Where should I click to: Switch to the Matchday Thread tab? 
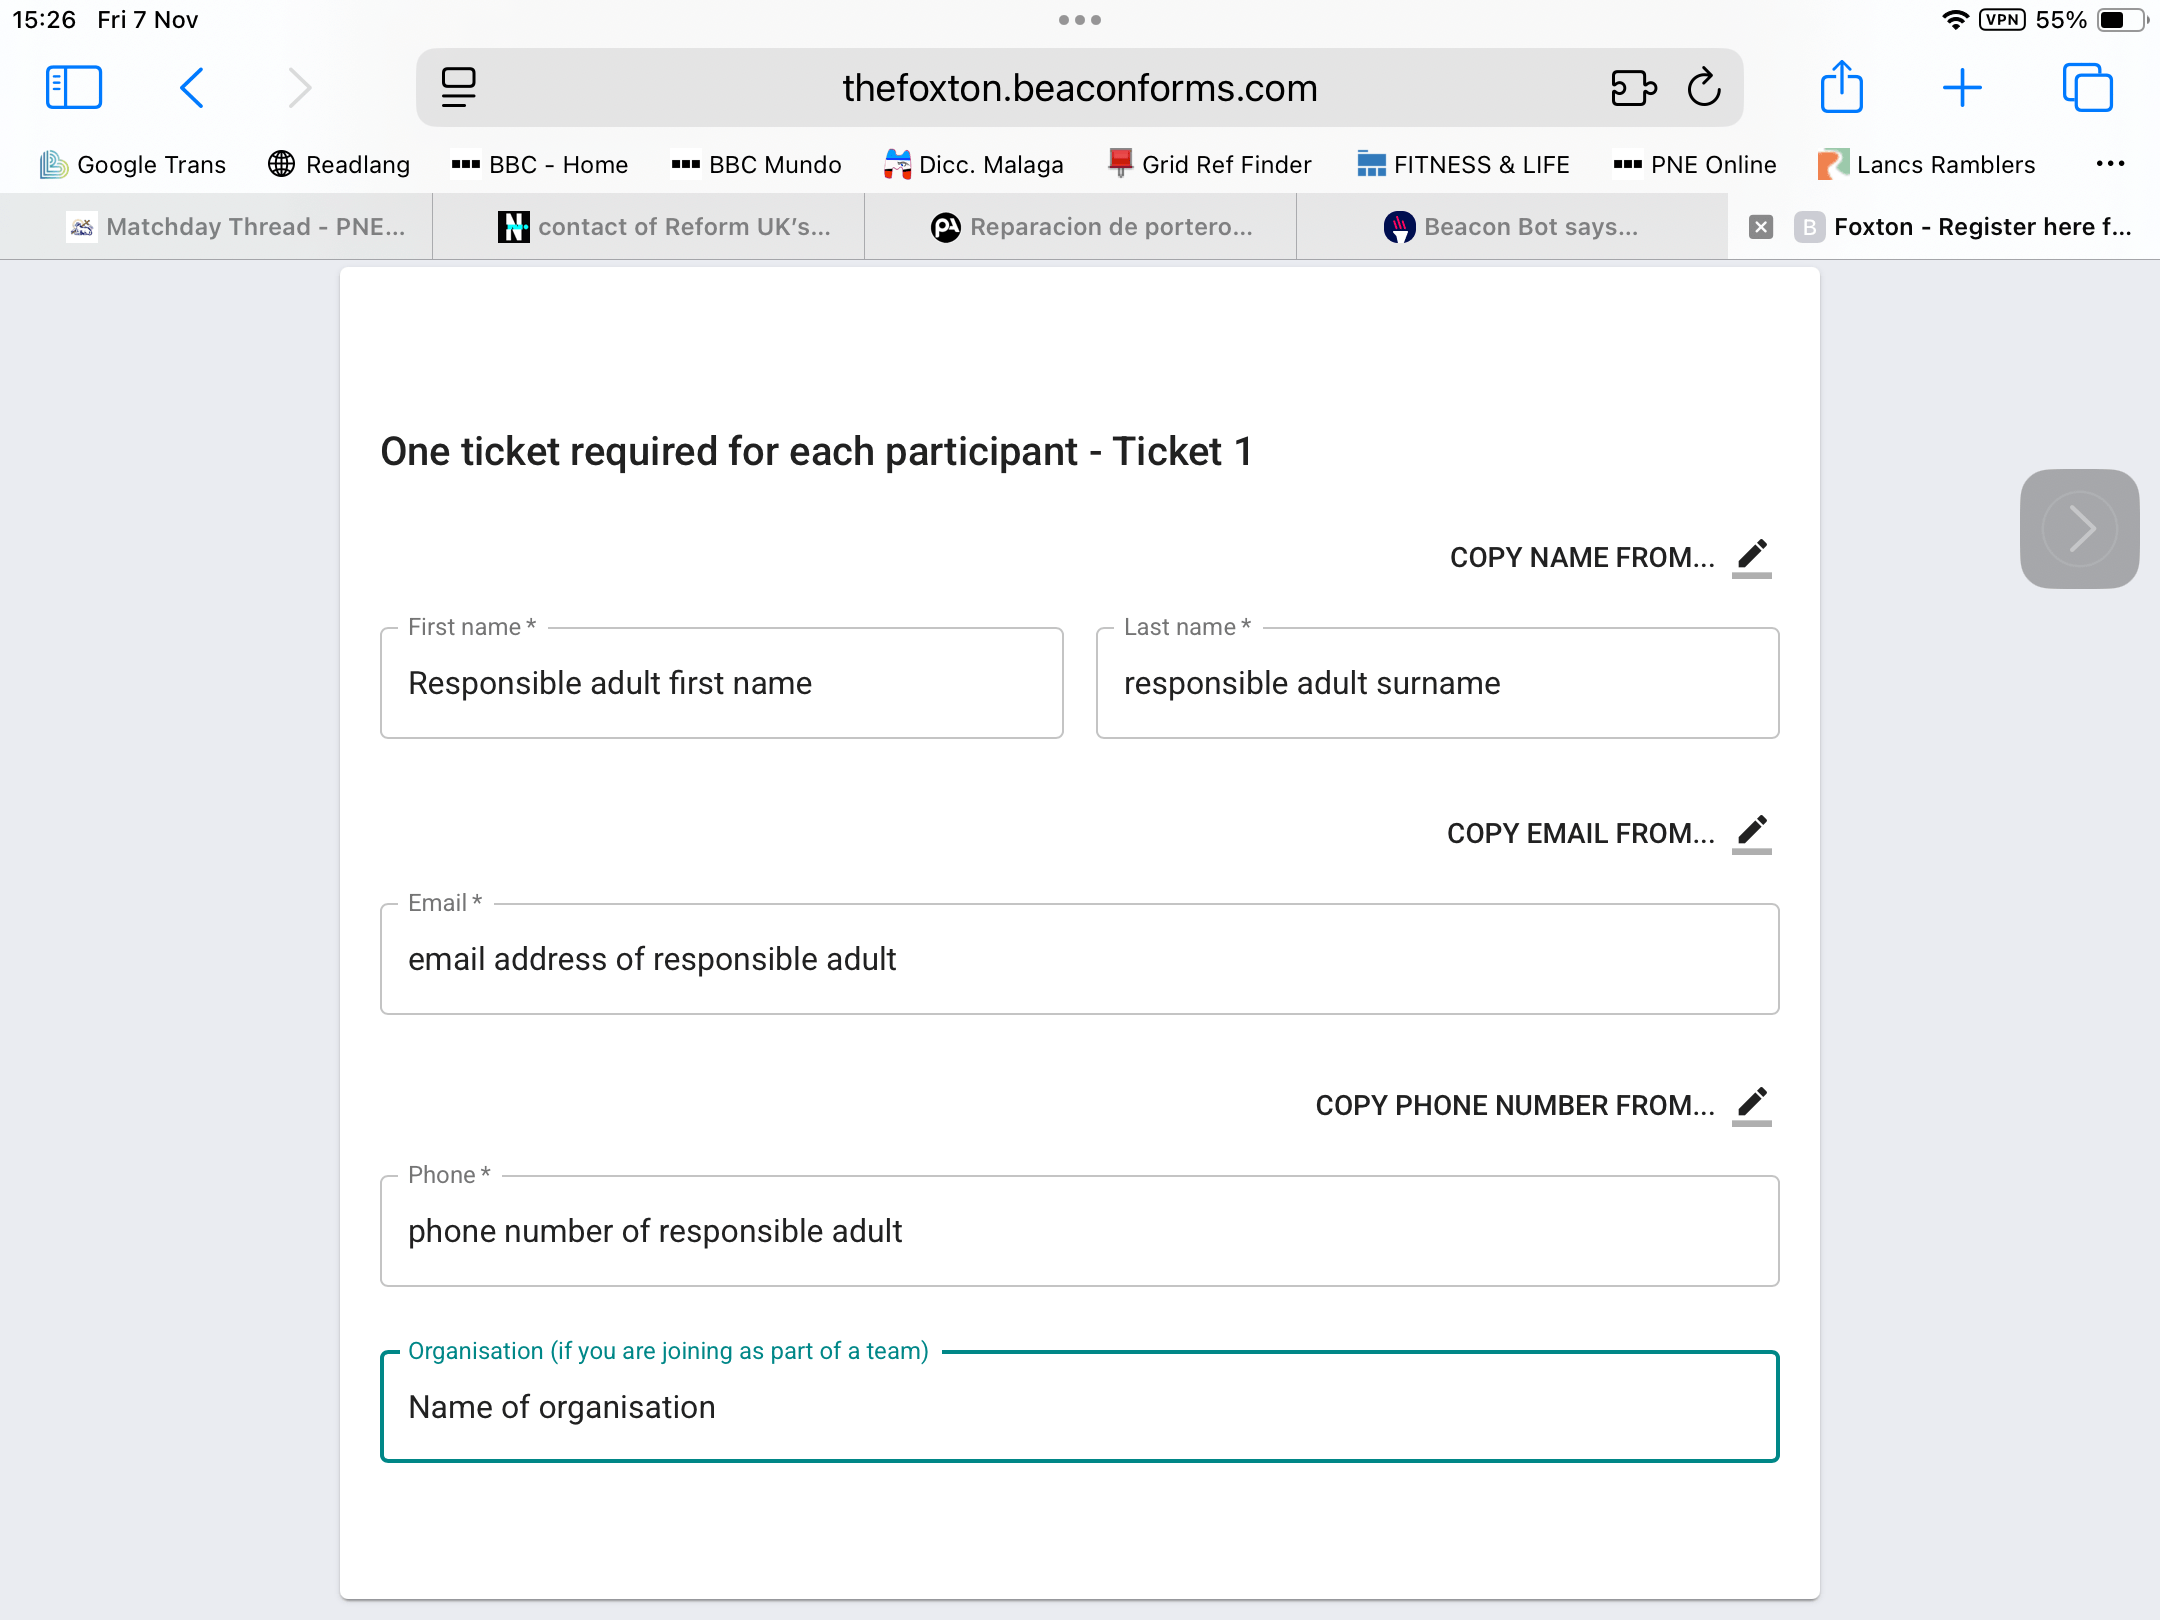click(236, 227)
